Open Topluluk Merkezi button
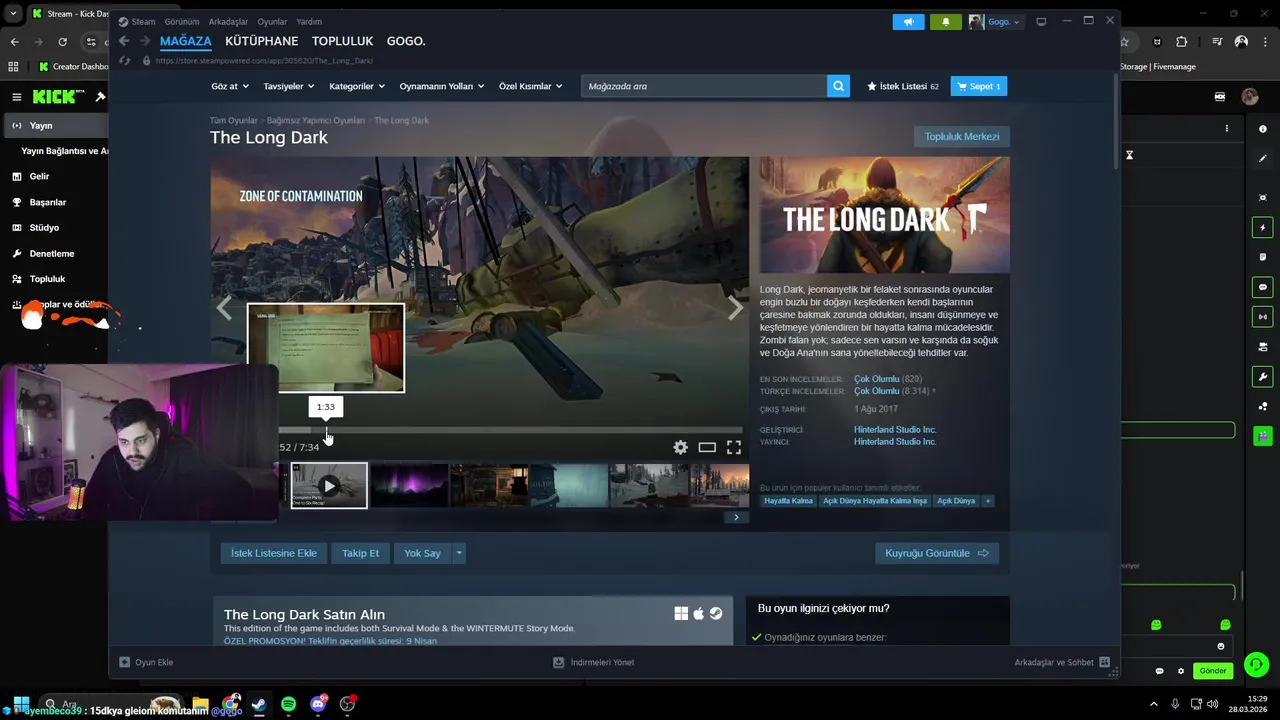The height and width of the screenshot is (720, 1280). (961, 136)
